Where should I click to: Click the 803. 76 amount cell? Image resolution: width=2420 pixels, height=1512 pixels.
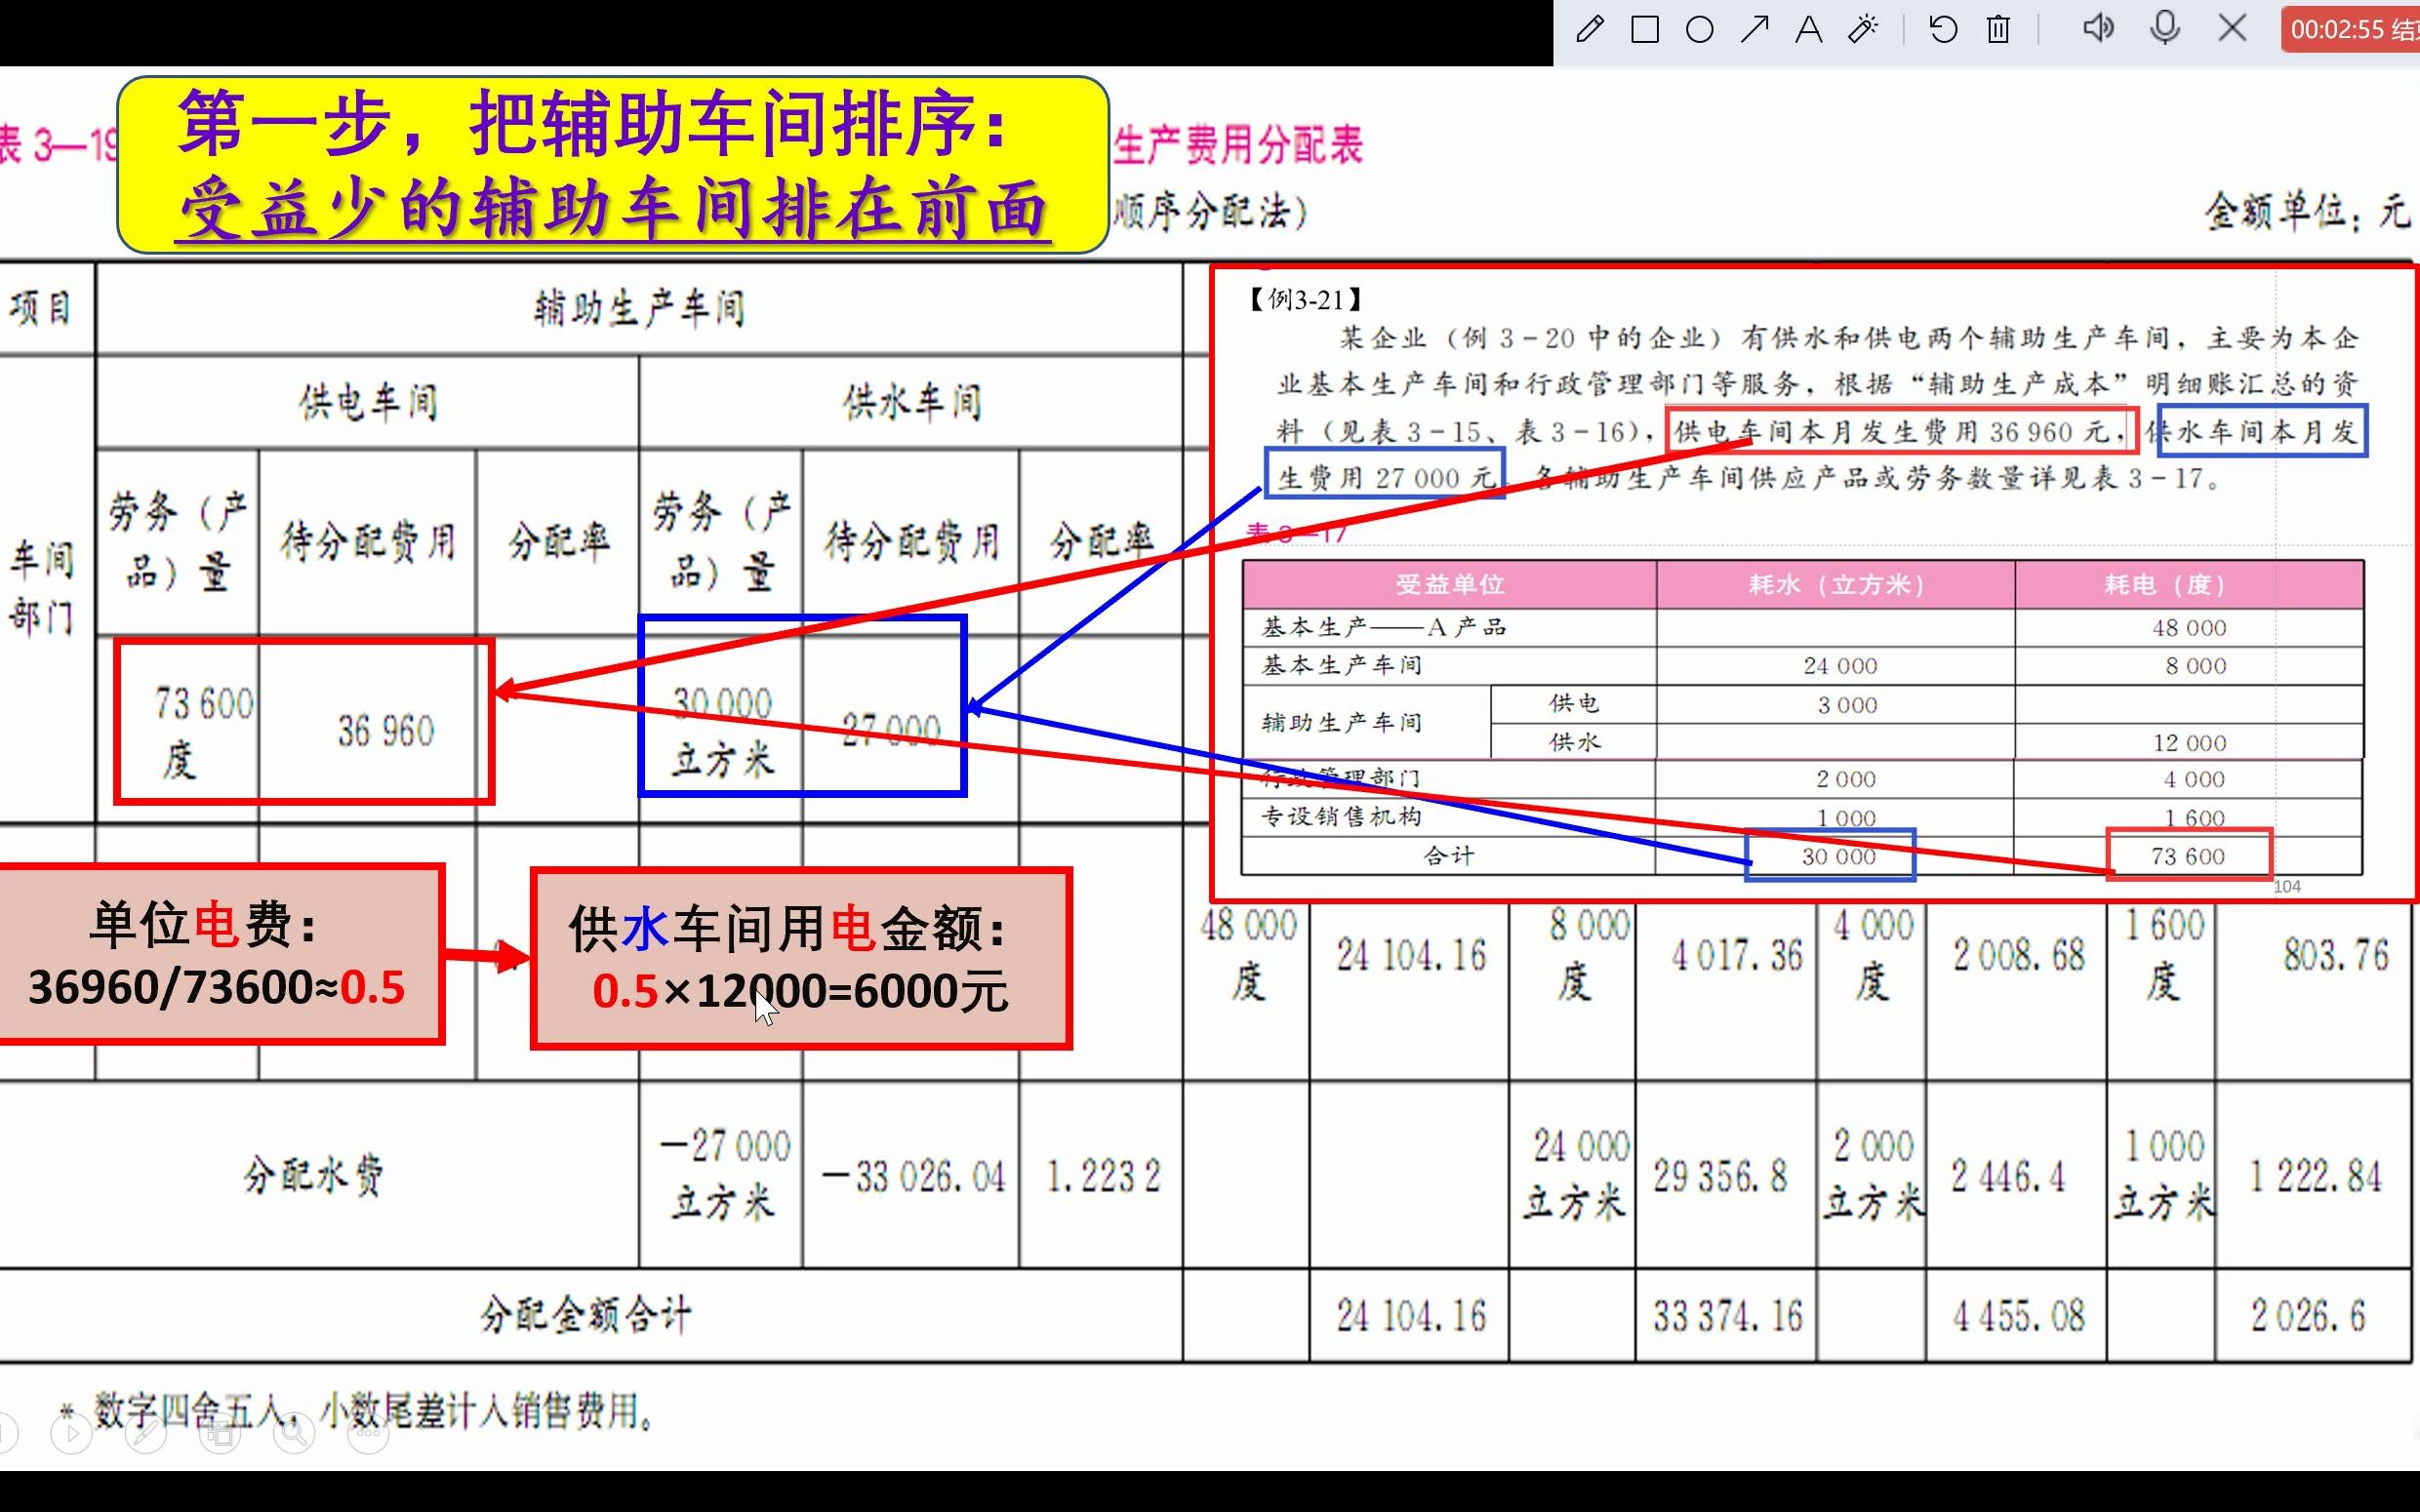(x=2336, y=955)
